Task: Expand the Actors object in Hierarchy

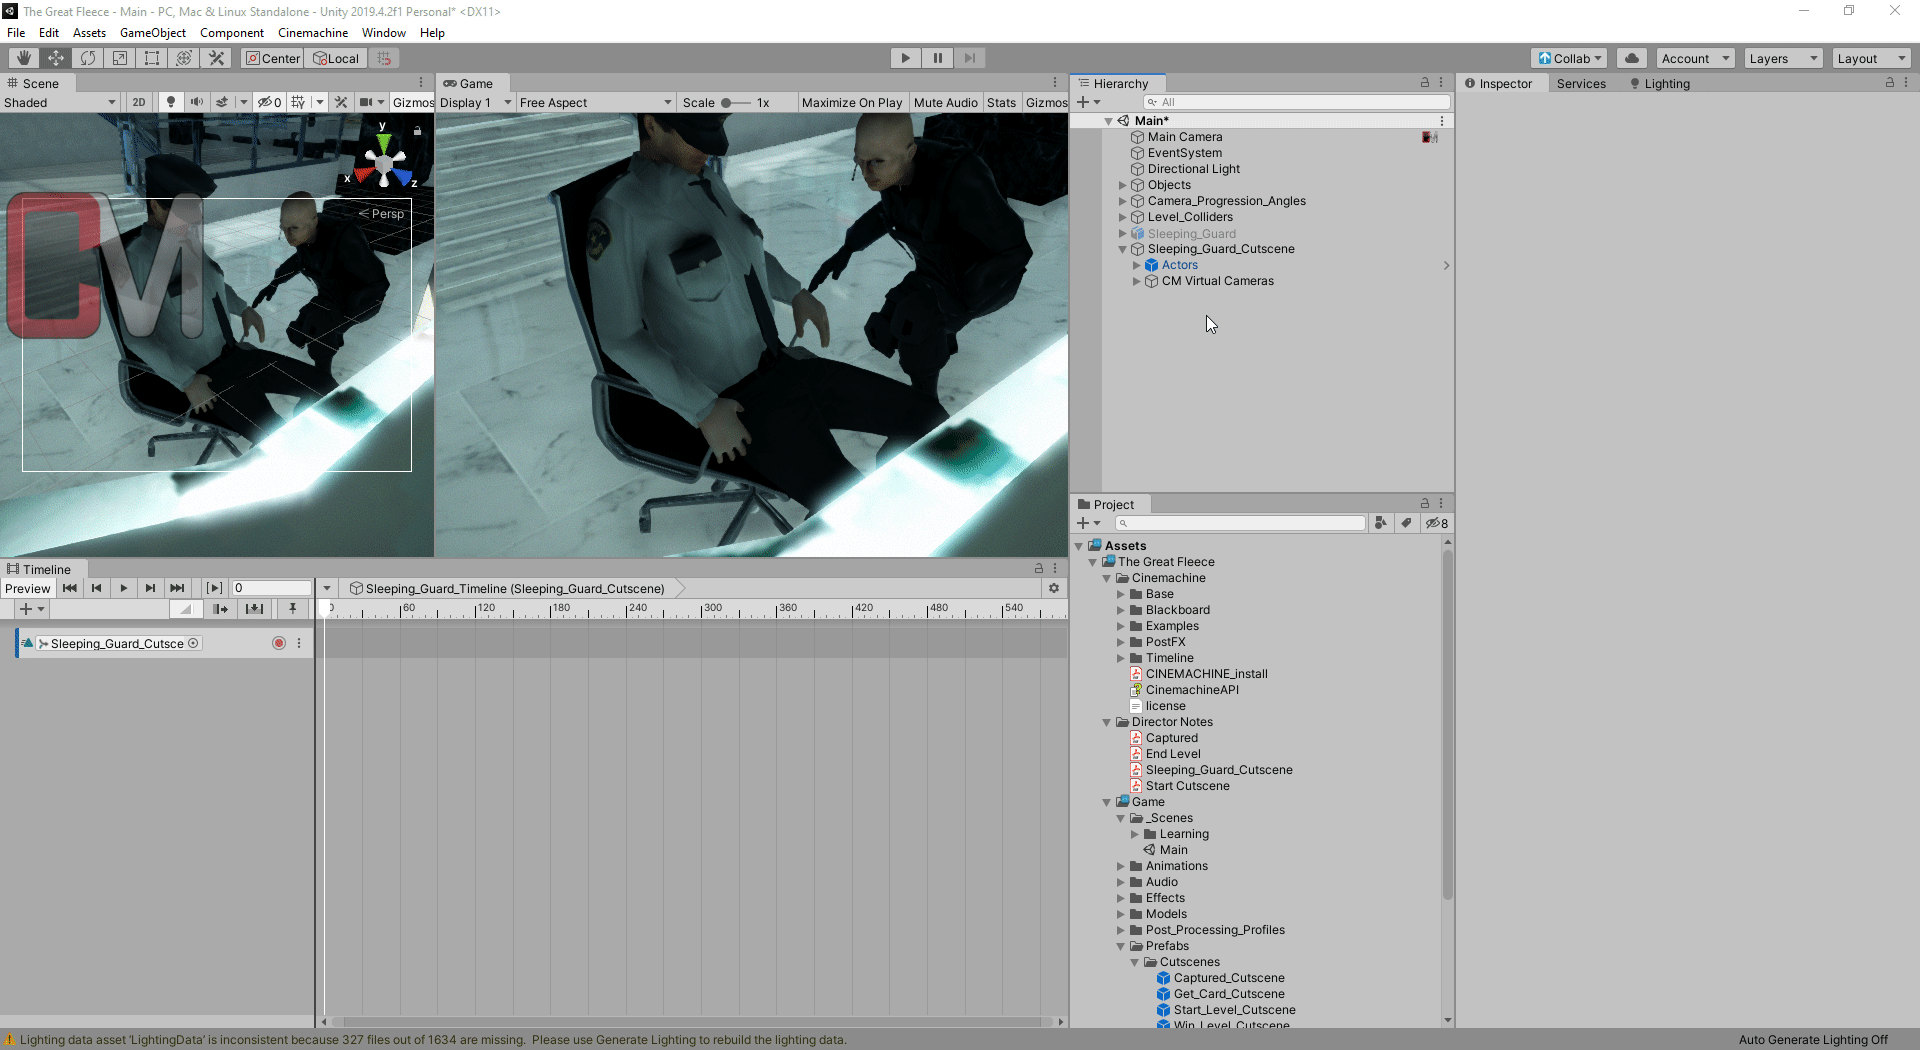Action: (x=1136, y=265)
